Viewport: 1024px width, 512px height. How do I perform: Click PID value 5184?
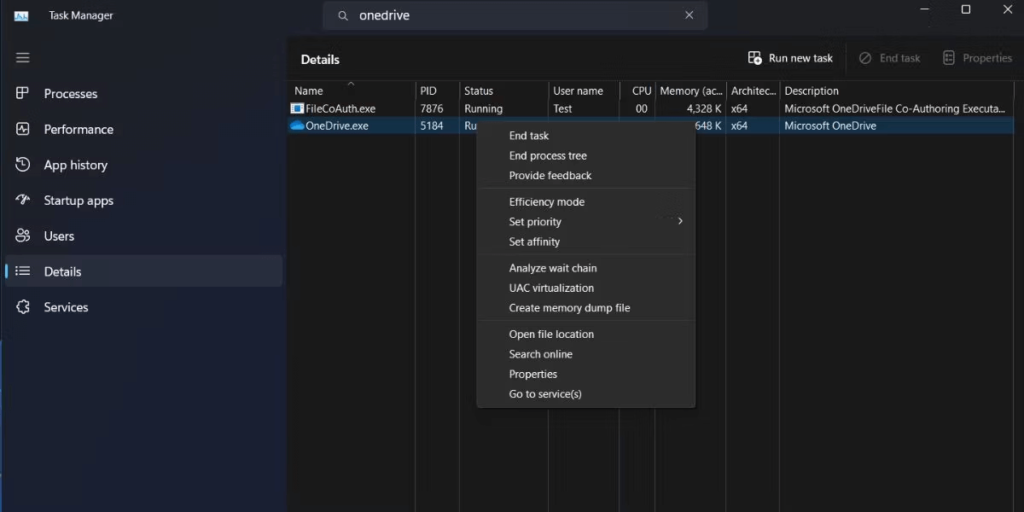point(432,125)
